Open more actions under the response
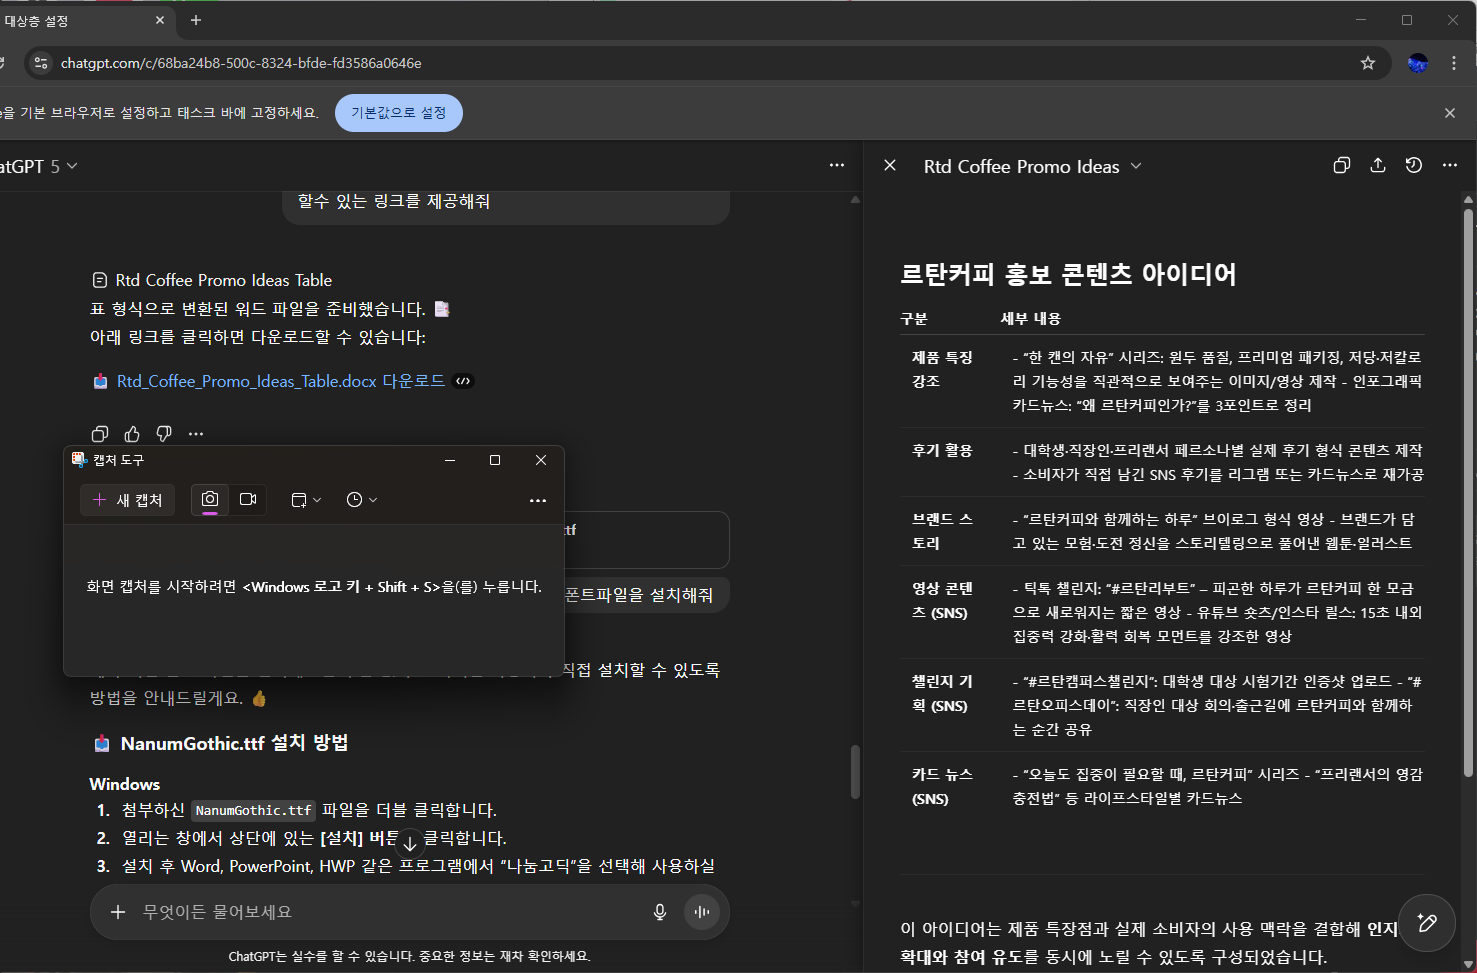 196,434
